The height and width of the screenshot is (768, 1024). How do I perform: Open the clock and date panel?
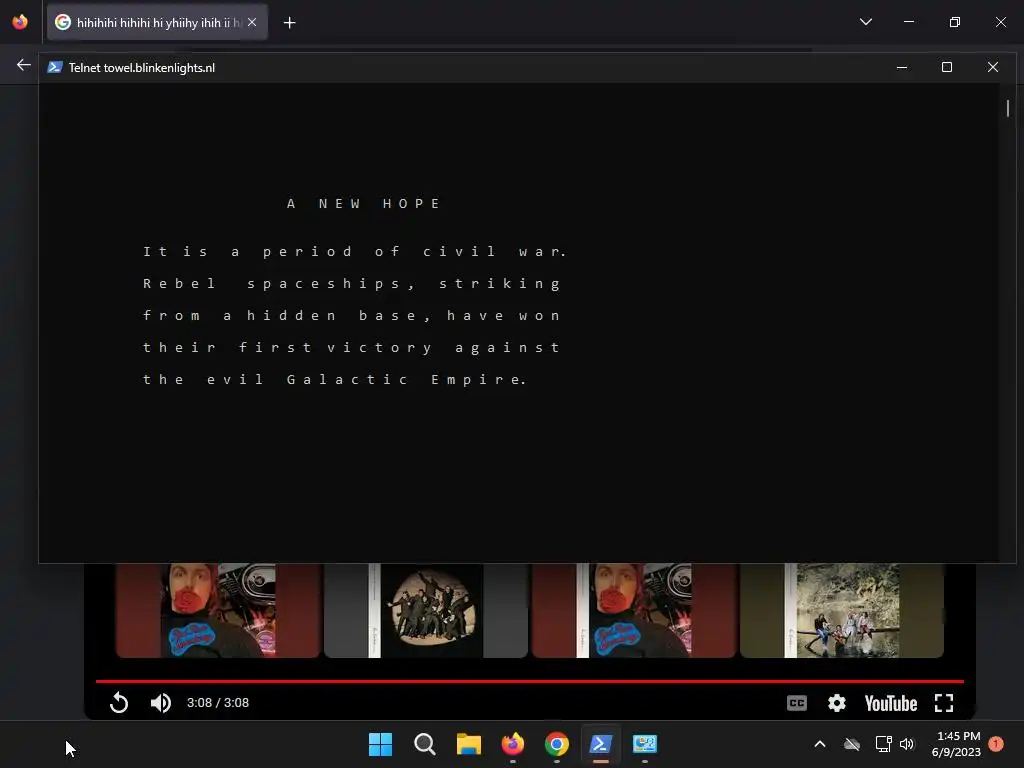956,744
